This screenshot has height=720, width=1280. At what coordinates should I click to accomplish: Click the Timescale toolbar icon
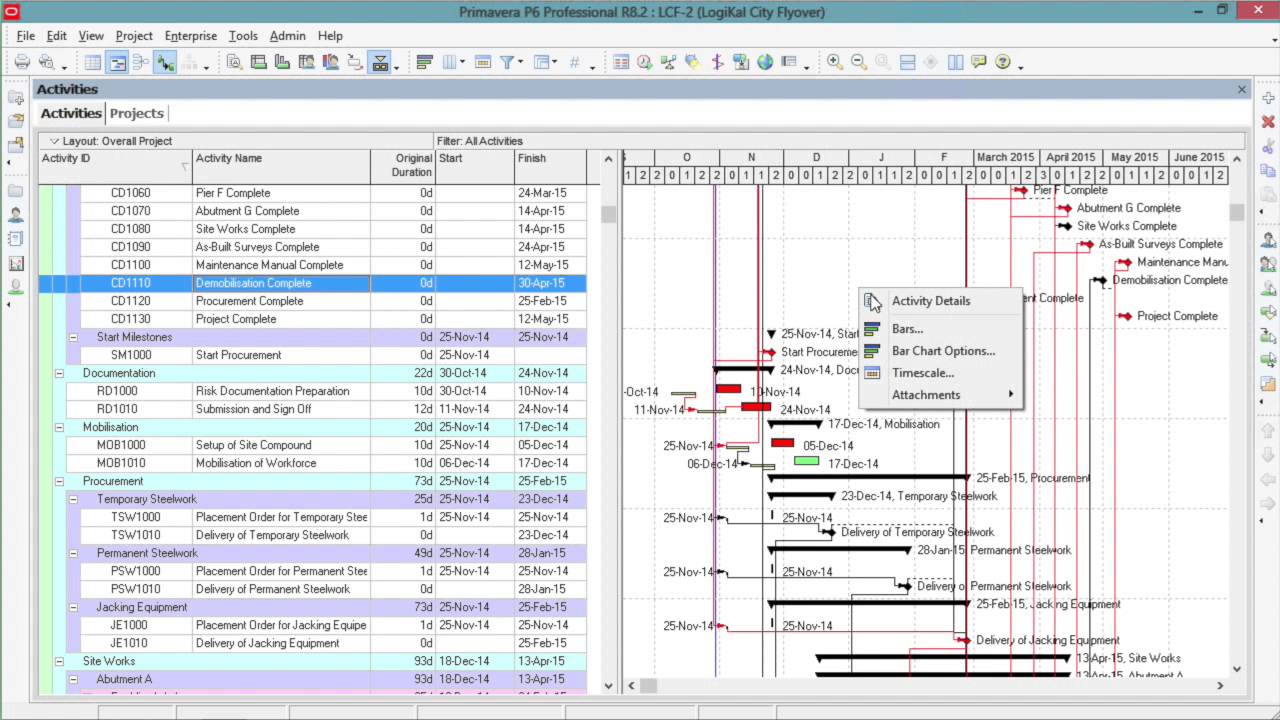[x=482, y=62]
